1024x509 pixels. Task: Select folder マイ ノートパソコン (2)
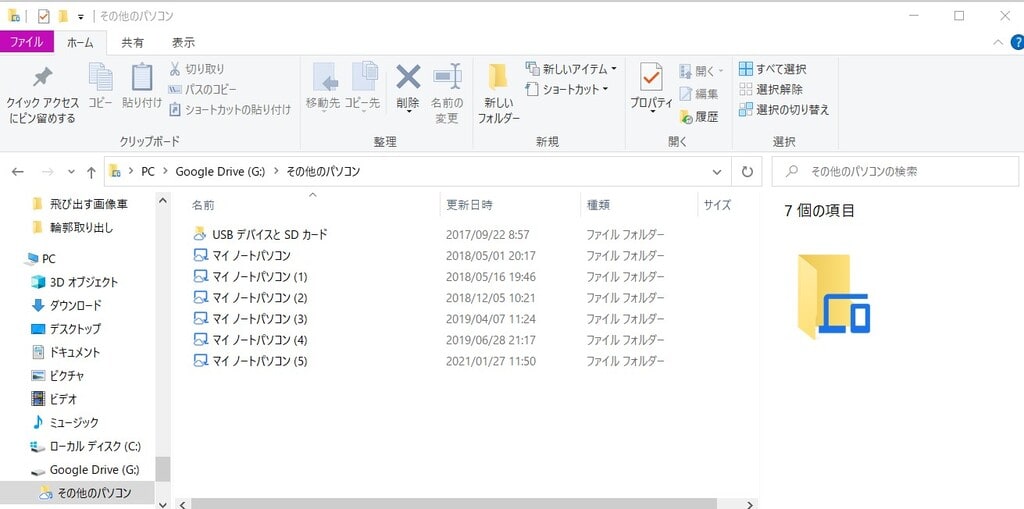250,298
